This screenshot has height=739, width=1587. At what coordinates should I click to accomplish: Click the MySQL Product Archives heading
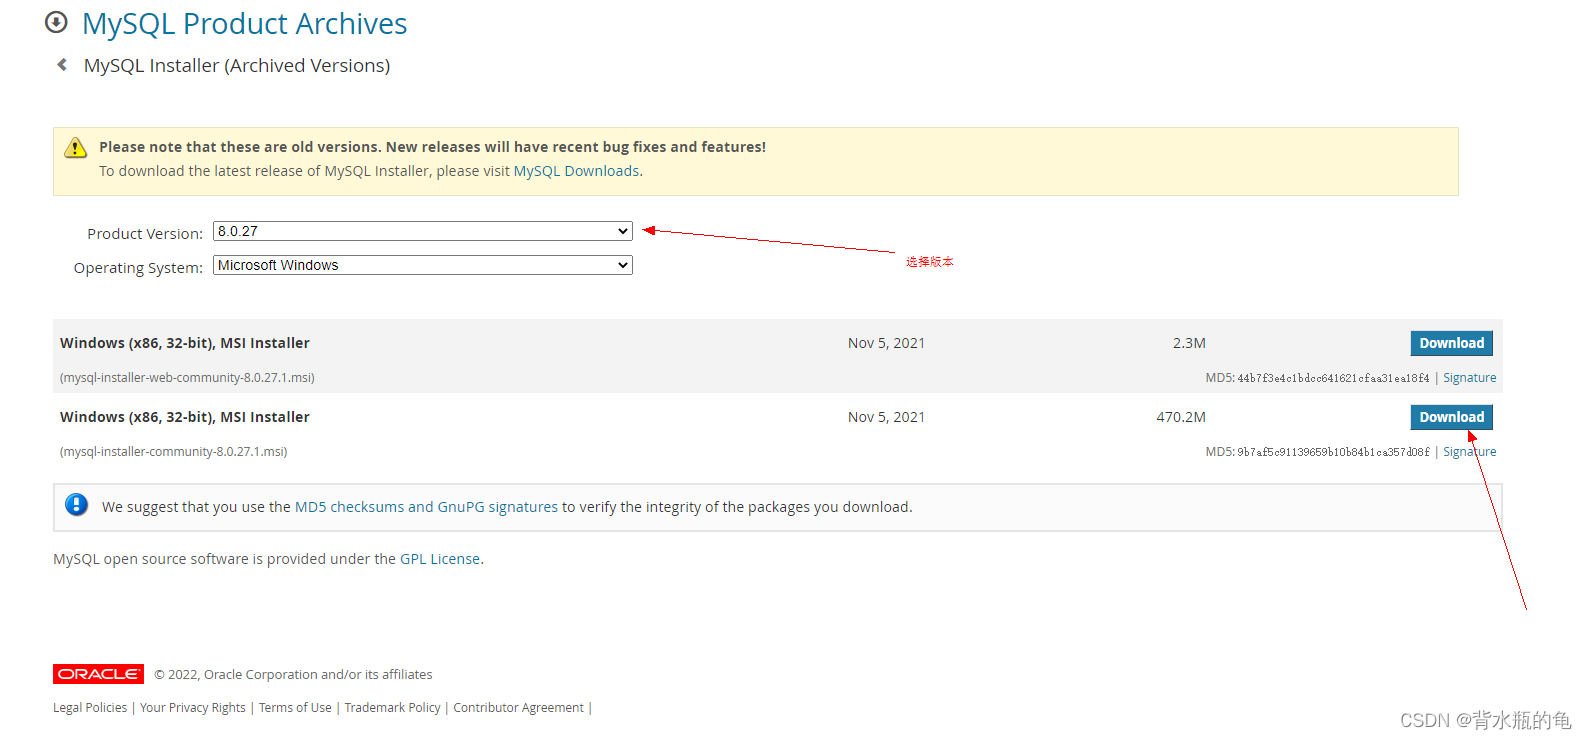[244, 23]
